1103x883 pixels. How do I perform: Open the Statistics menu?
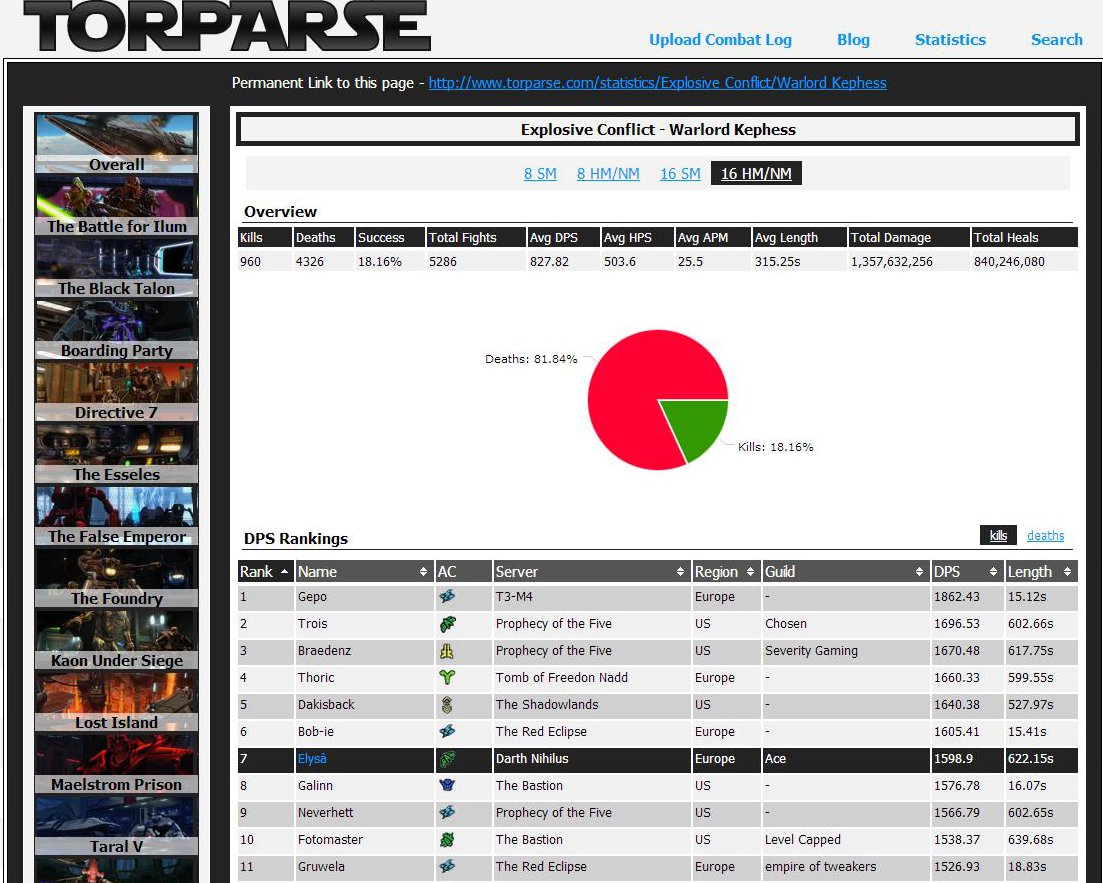coord(949,39)
